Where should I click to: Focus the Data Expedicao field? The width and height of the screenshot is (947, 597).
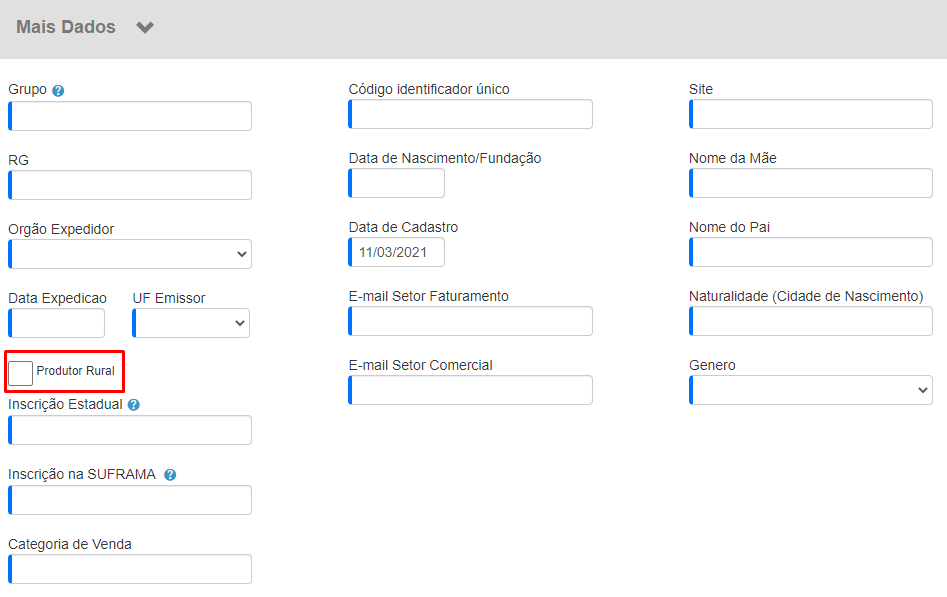coord(56,323)
